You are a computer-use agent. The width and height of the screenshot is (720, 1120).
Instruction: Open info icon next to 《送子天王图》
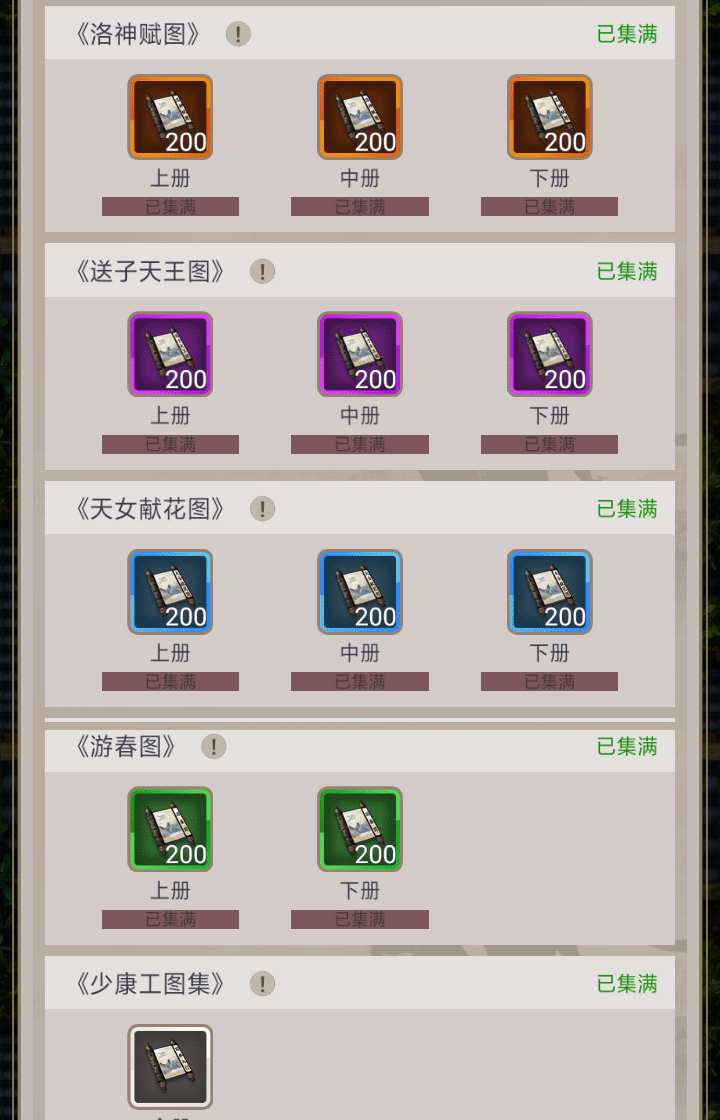pos(262,271)
